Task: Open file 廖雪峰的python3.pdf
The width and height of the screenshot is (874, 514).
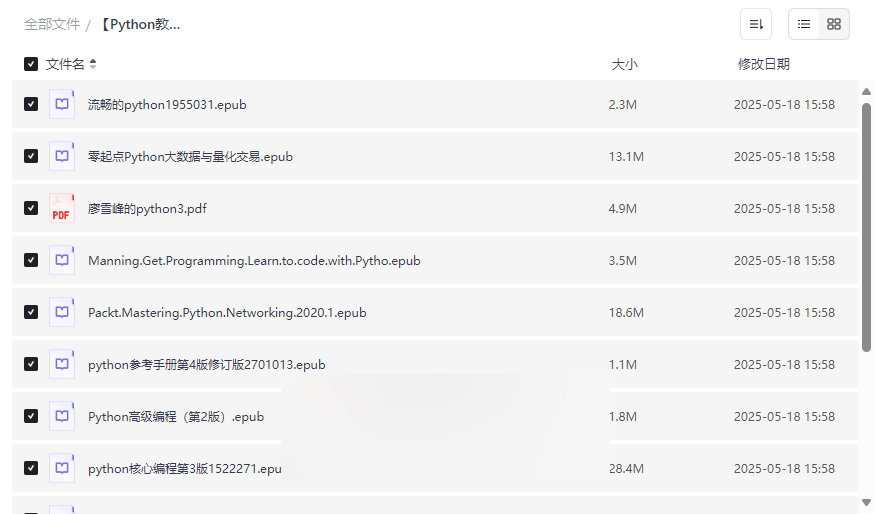Action: tap(147, 208)
